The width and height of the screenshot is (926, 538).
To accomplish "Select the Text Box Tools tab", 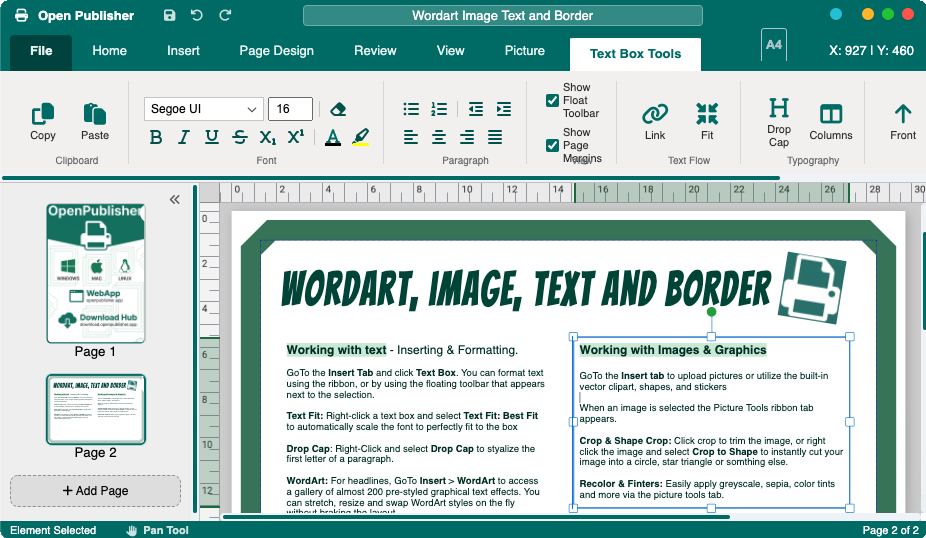I will click(635, 54).
